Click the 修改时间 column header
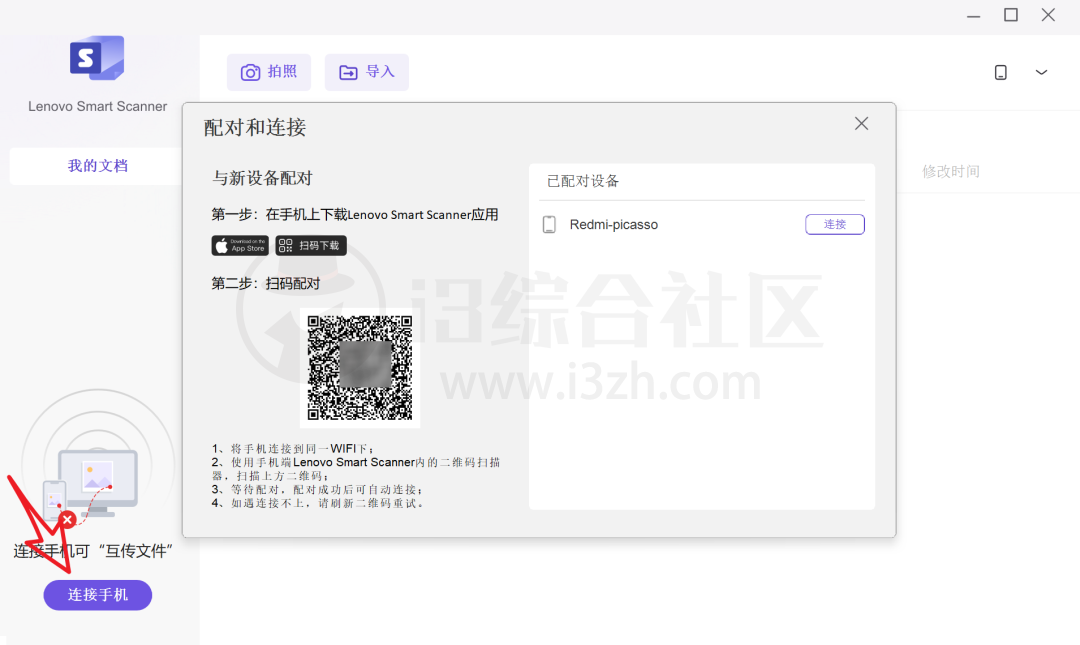Viewport: 1080px width, 645px height. (951, 172)
